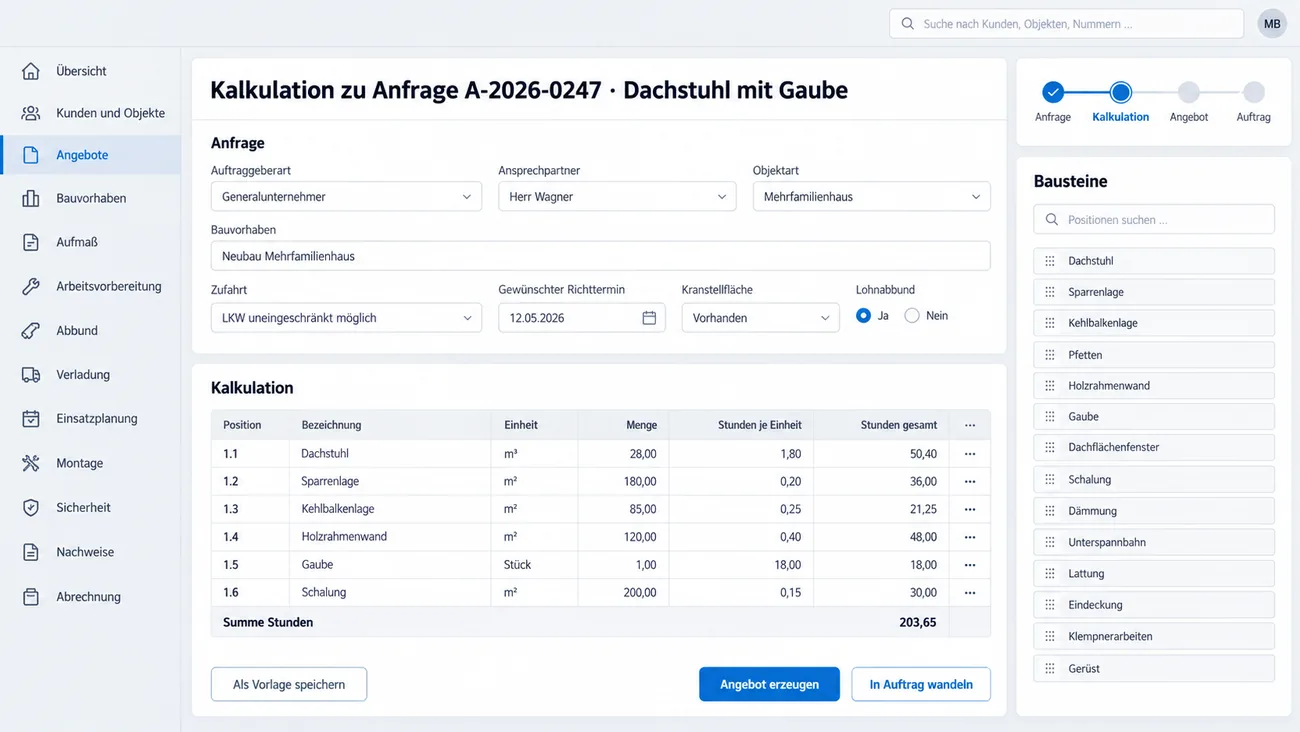Open the MB user avatar
Viewport: 1300px width, 732px height.
pyautogui.click(x=1272, y=24)
